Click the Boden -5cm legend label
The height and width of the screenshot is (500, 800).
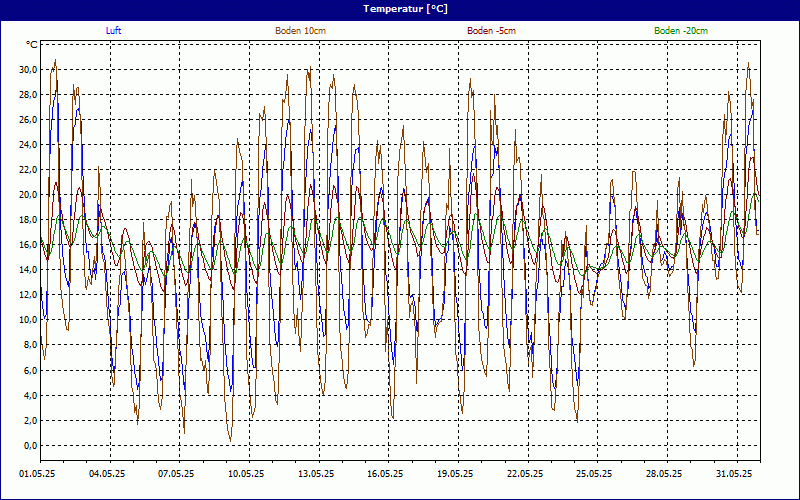(492, 31)
